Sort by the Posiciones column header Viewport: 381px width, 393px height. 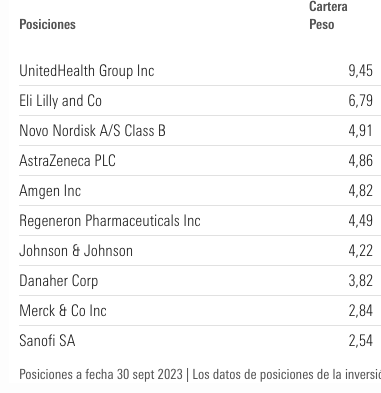(47, 24)
